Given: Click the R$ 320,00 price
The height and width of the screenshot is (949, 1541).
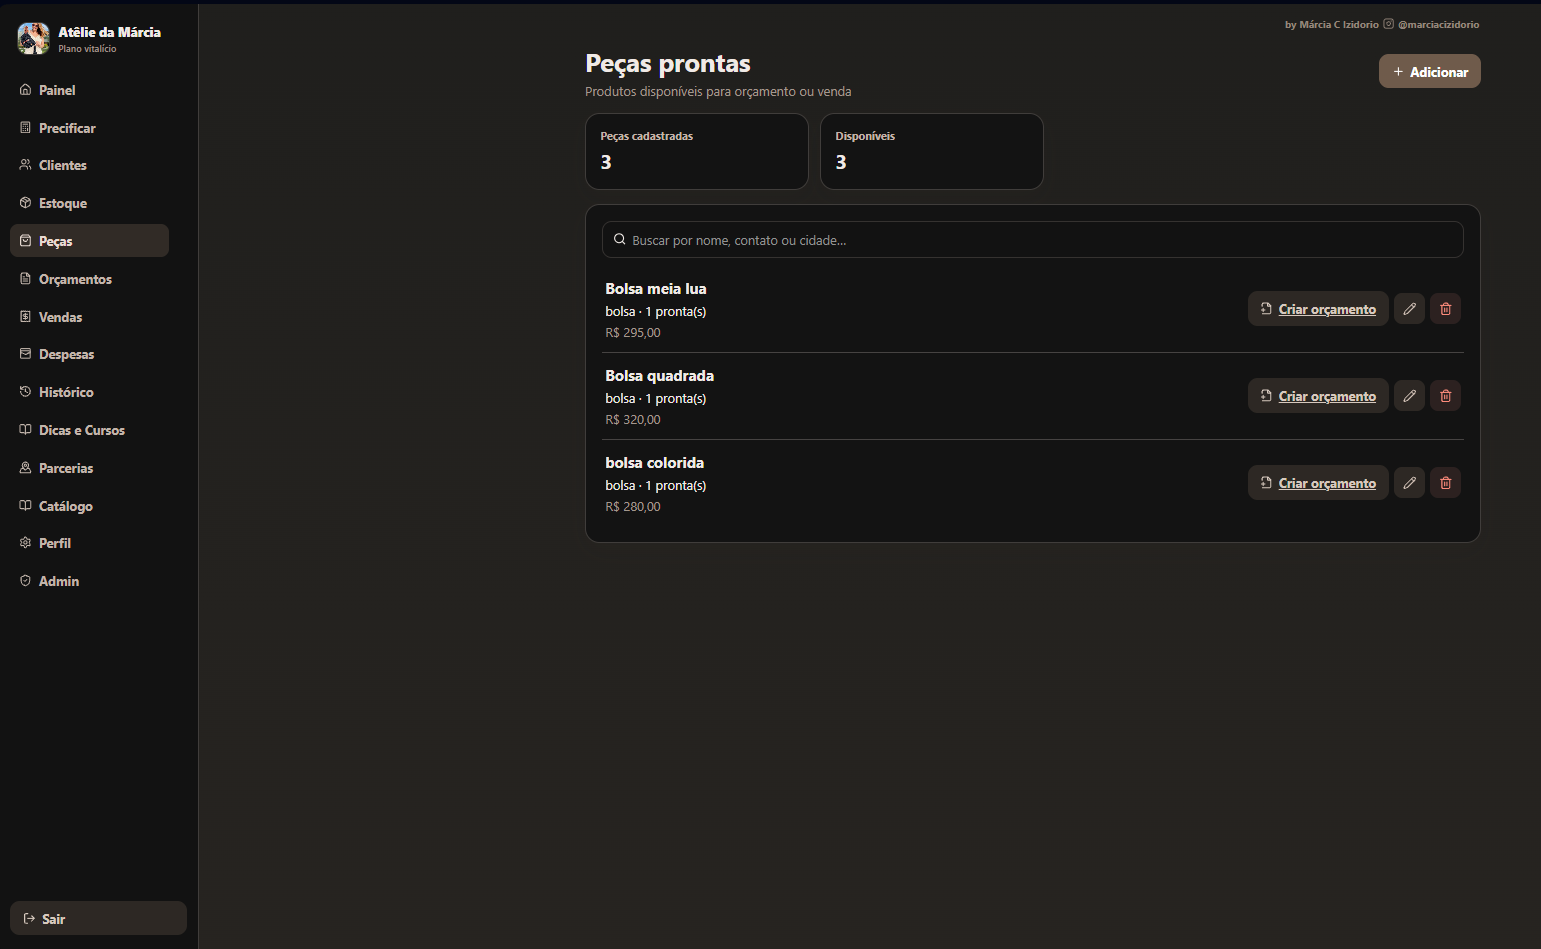Looking at the screenshot, I should pyautogui.click(x=633, y=420).
